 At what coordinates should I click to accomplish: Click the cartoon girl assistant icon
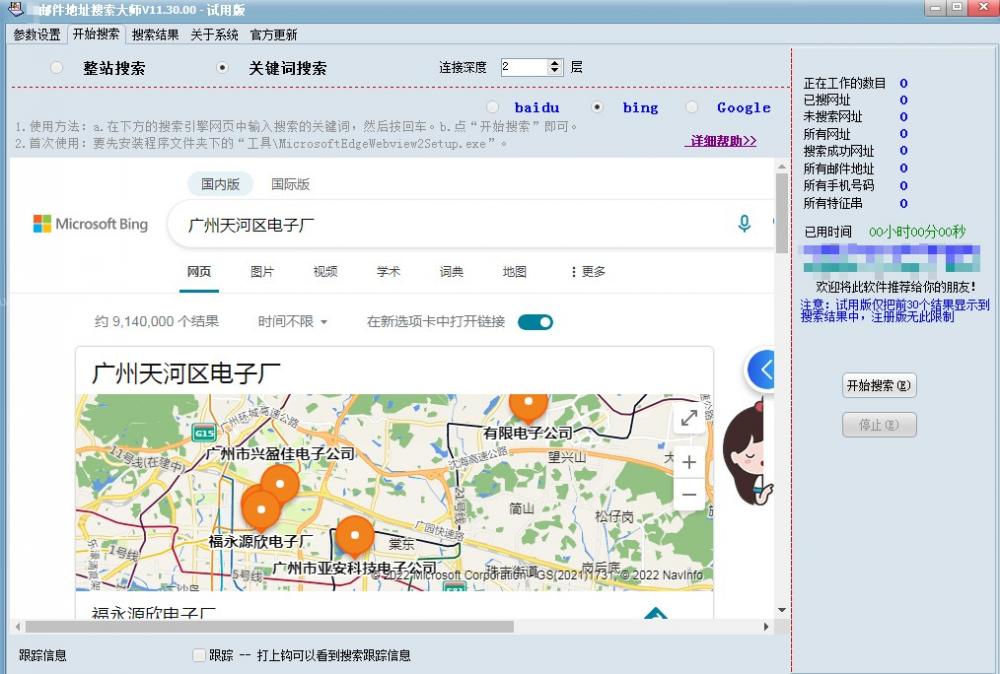tap(747, 453)
